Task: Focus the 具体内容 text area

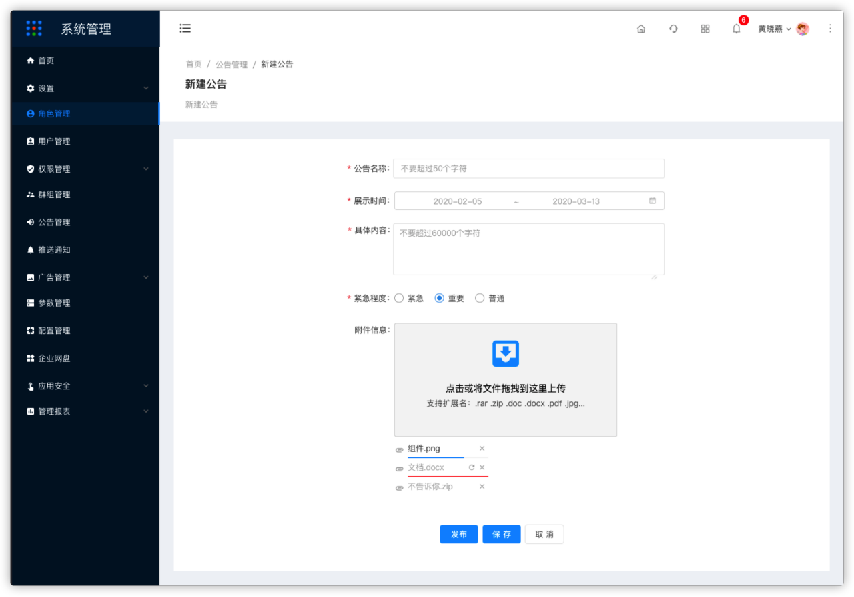Action: pyautogui.click(x=529, y=251)
